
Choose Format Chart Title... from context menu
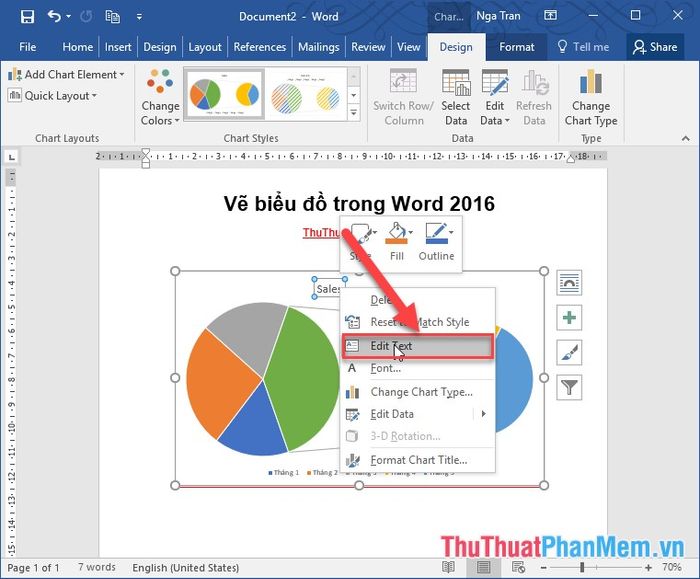[x=418, y=460]
